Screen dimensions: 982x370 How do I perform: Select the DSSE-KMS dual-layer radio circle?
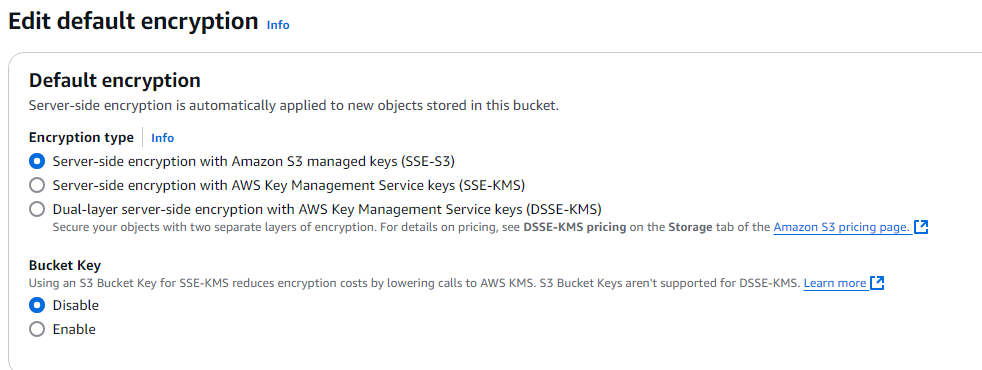37,209
